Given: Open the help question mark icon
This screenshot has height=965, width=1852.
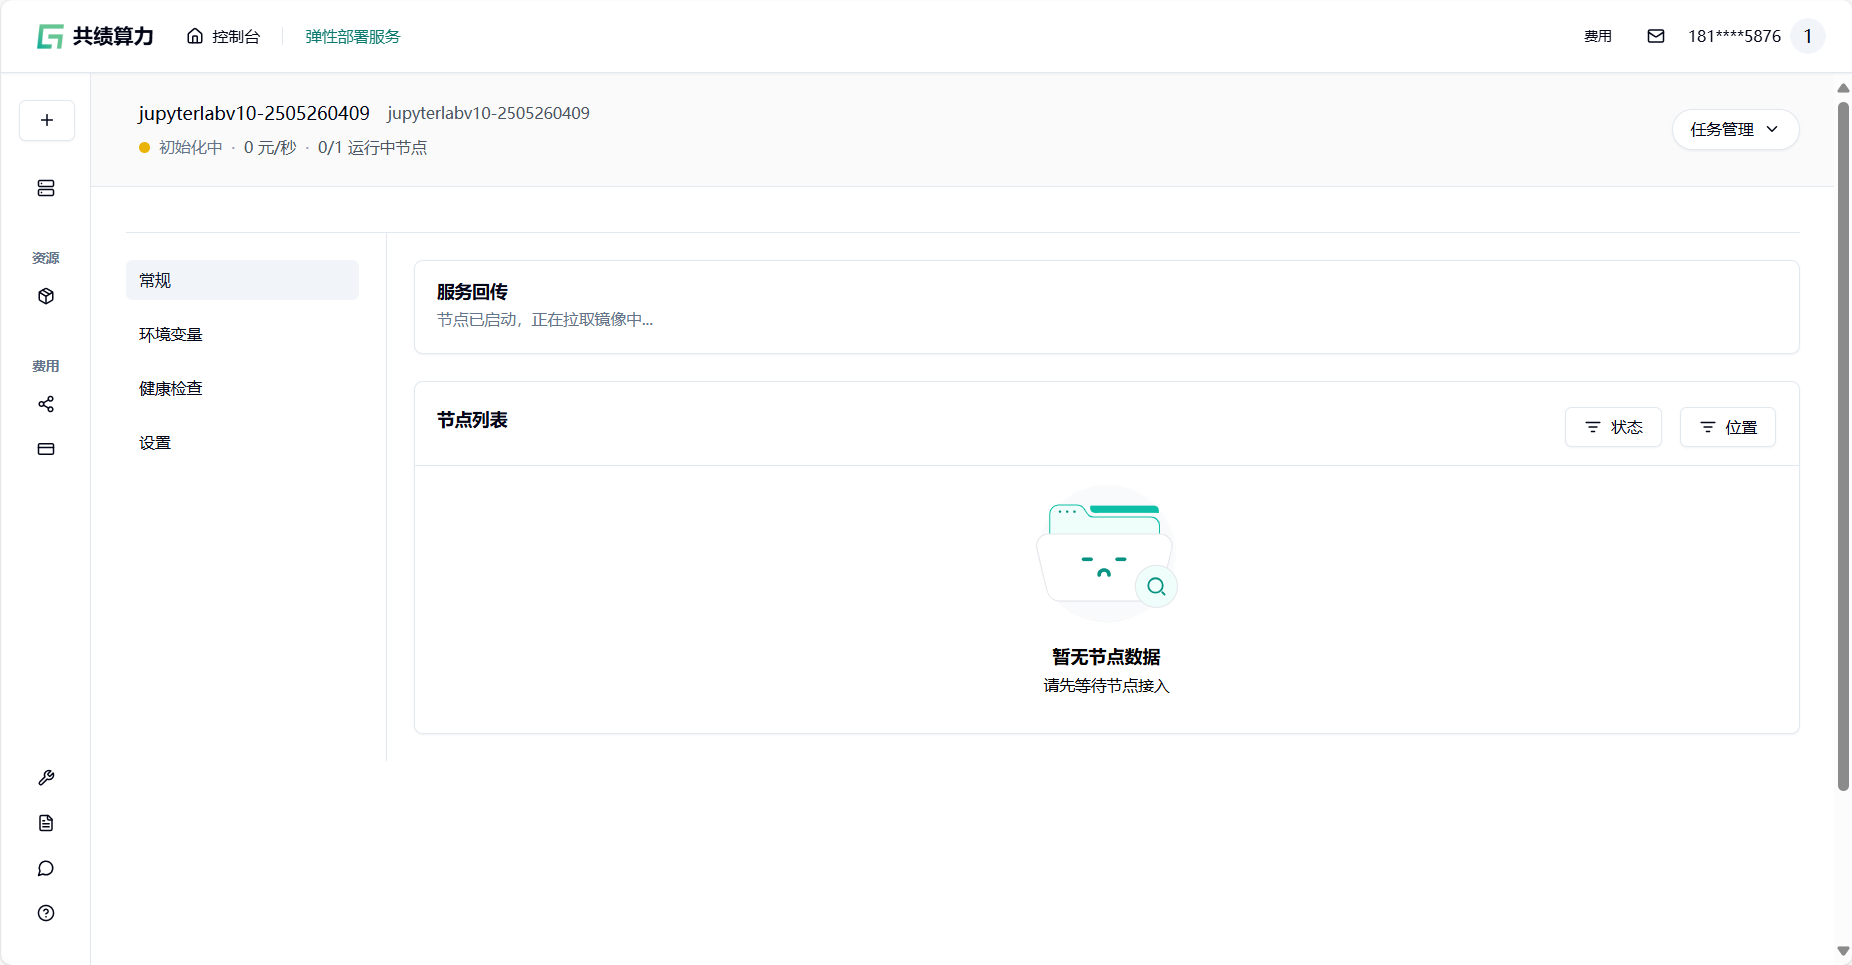Looking at the screenshot, I should [46, 913].
